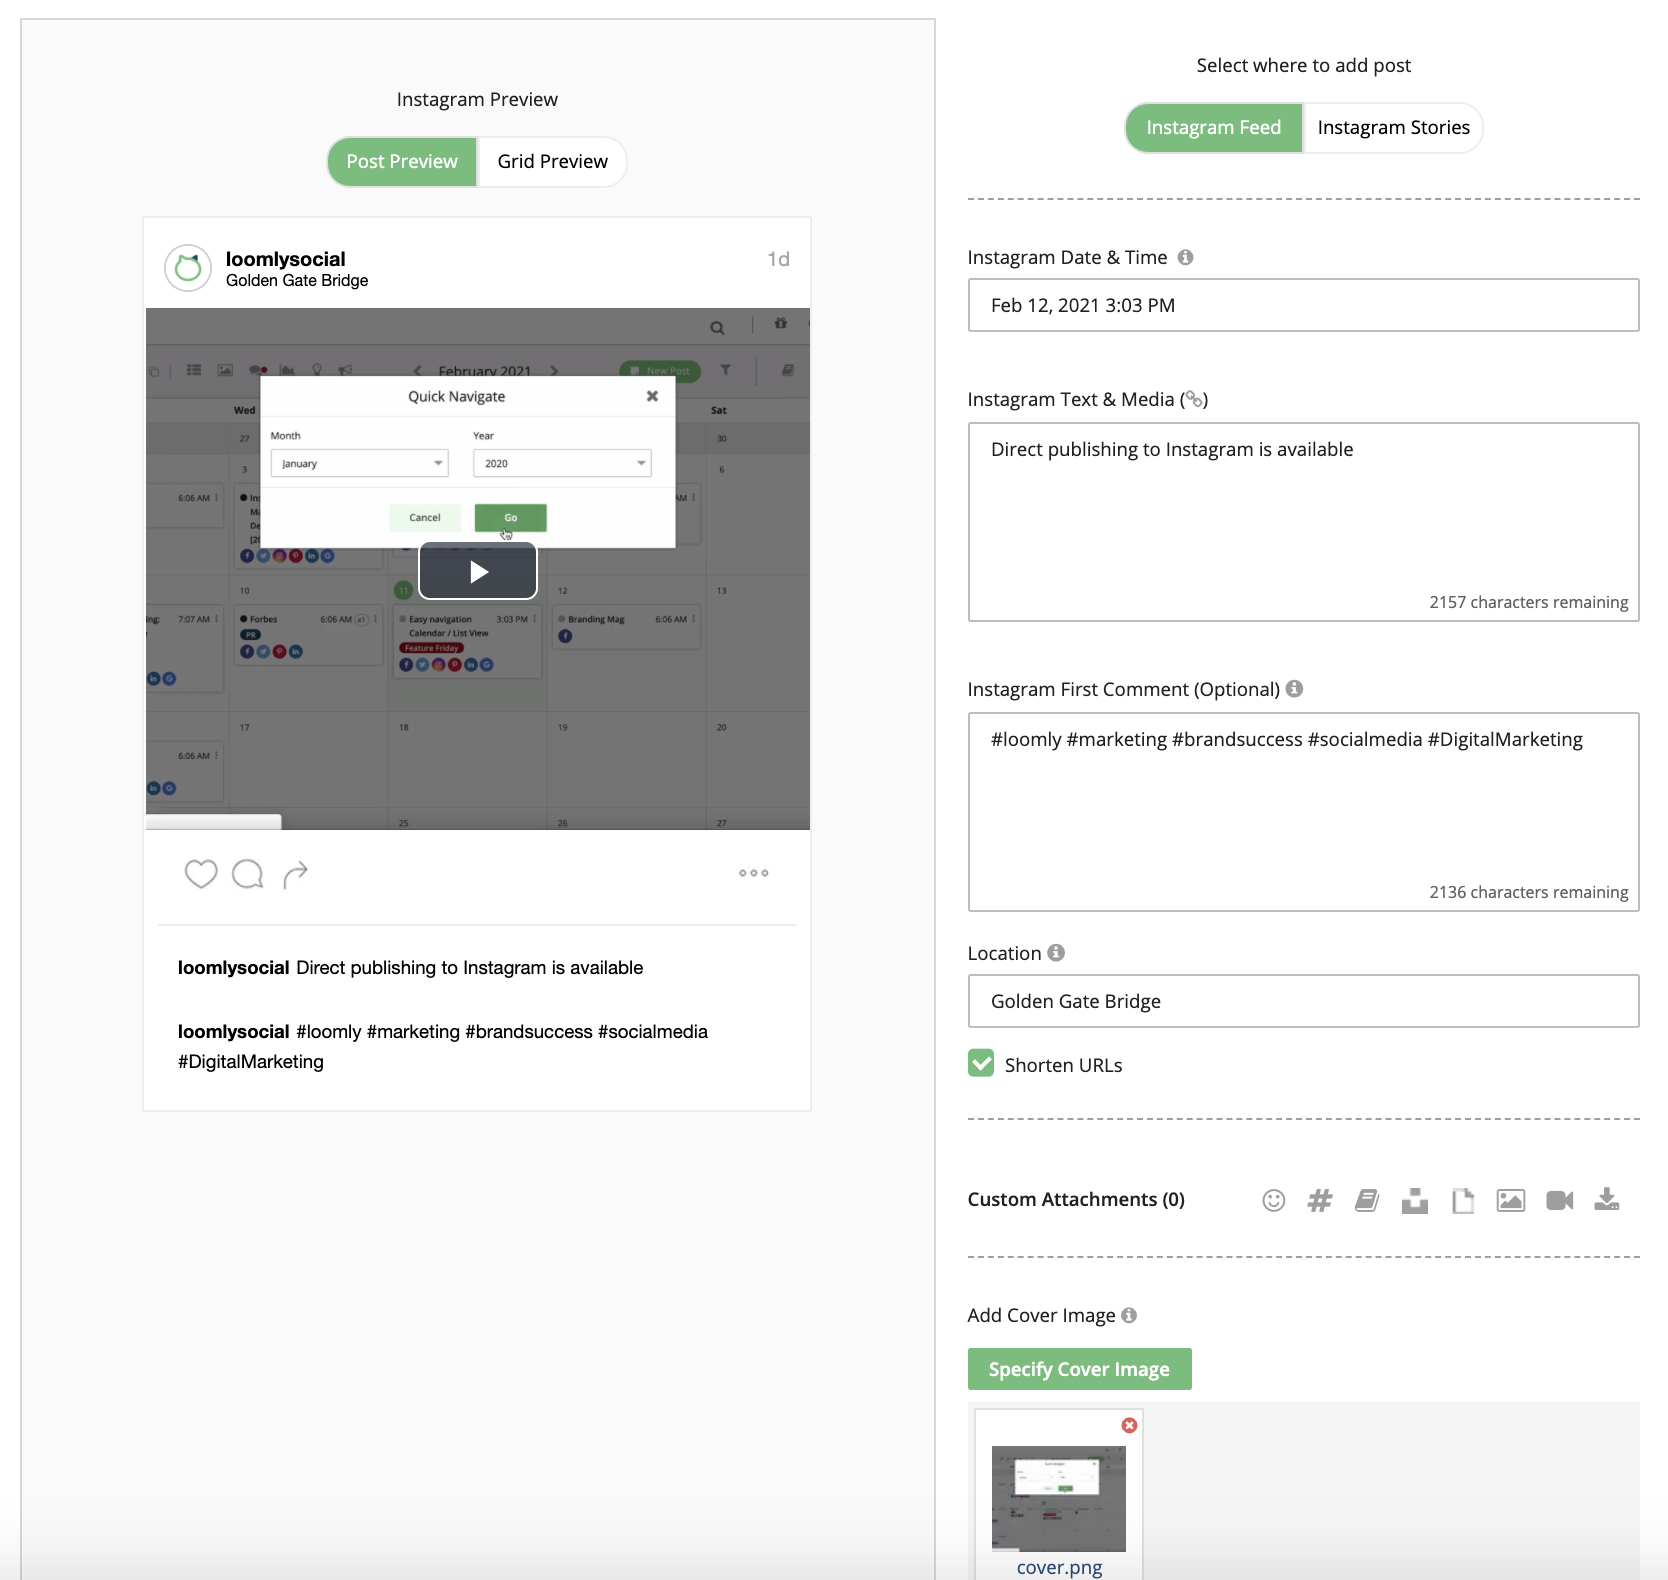Open the cover.png thumbnail
1668x1580 pixels.
(1059, 1498)
